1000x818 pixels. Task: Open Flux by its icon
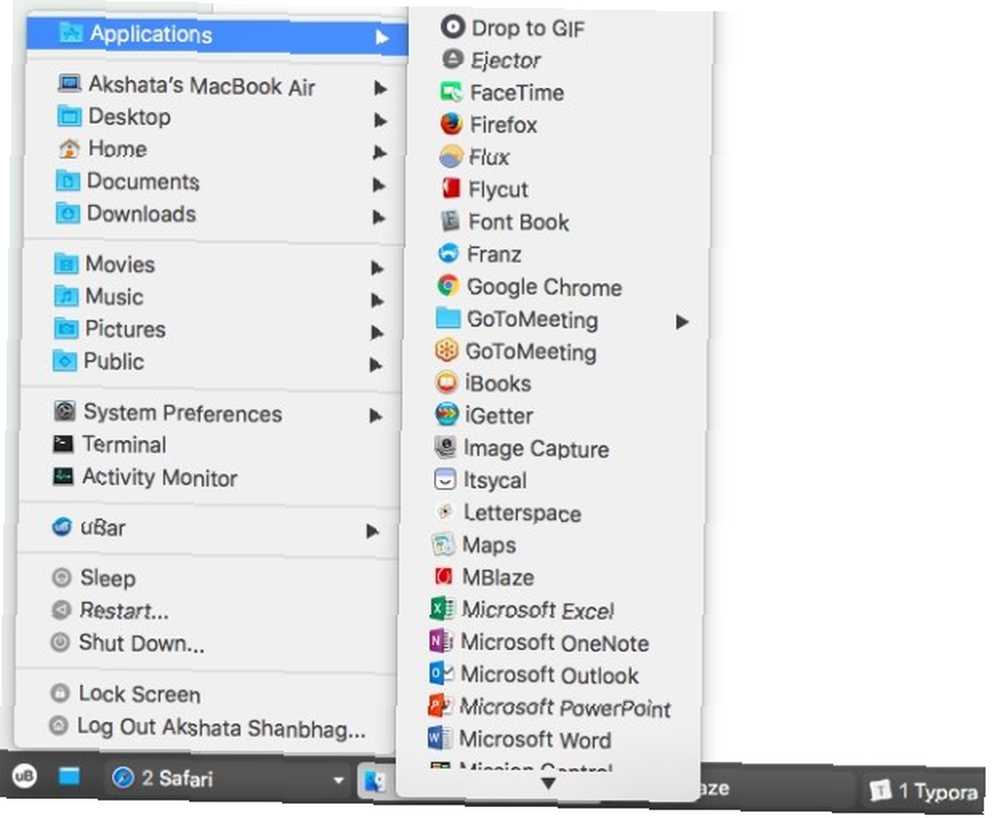click(450, 157)
